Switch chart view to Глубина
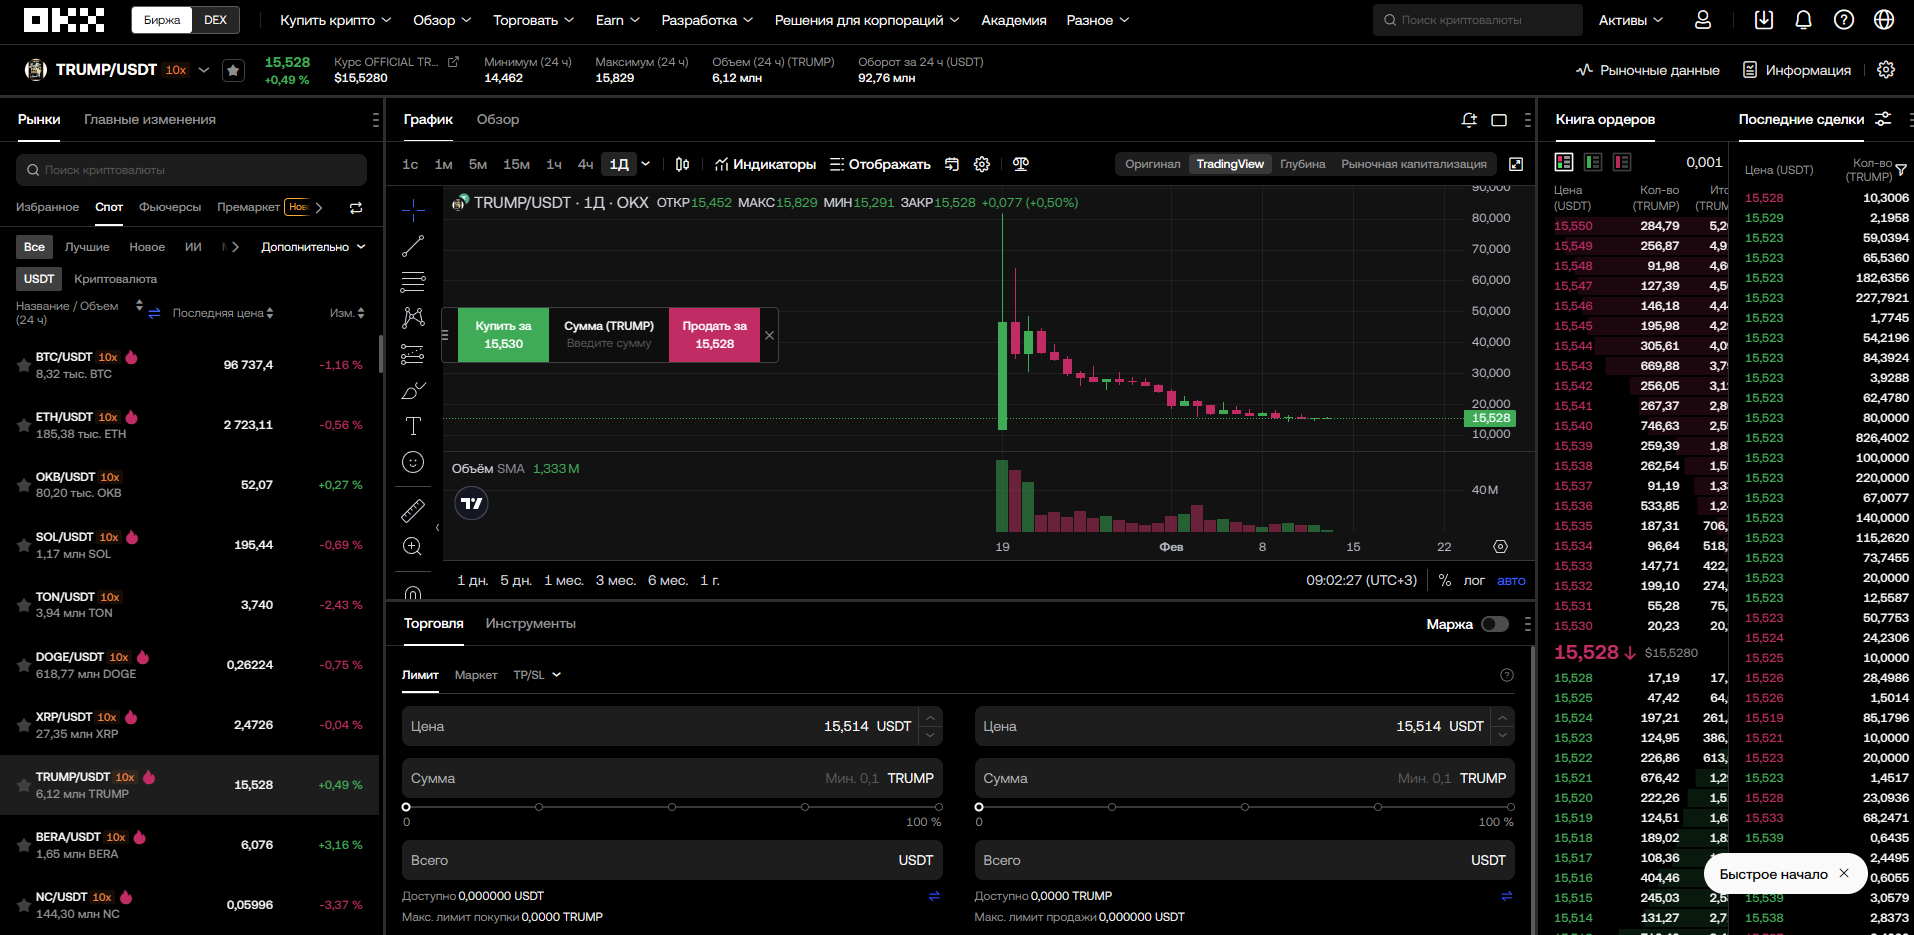This screenshot has width=1914, height=935. click(1303, 164)
